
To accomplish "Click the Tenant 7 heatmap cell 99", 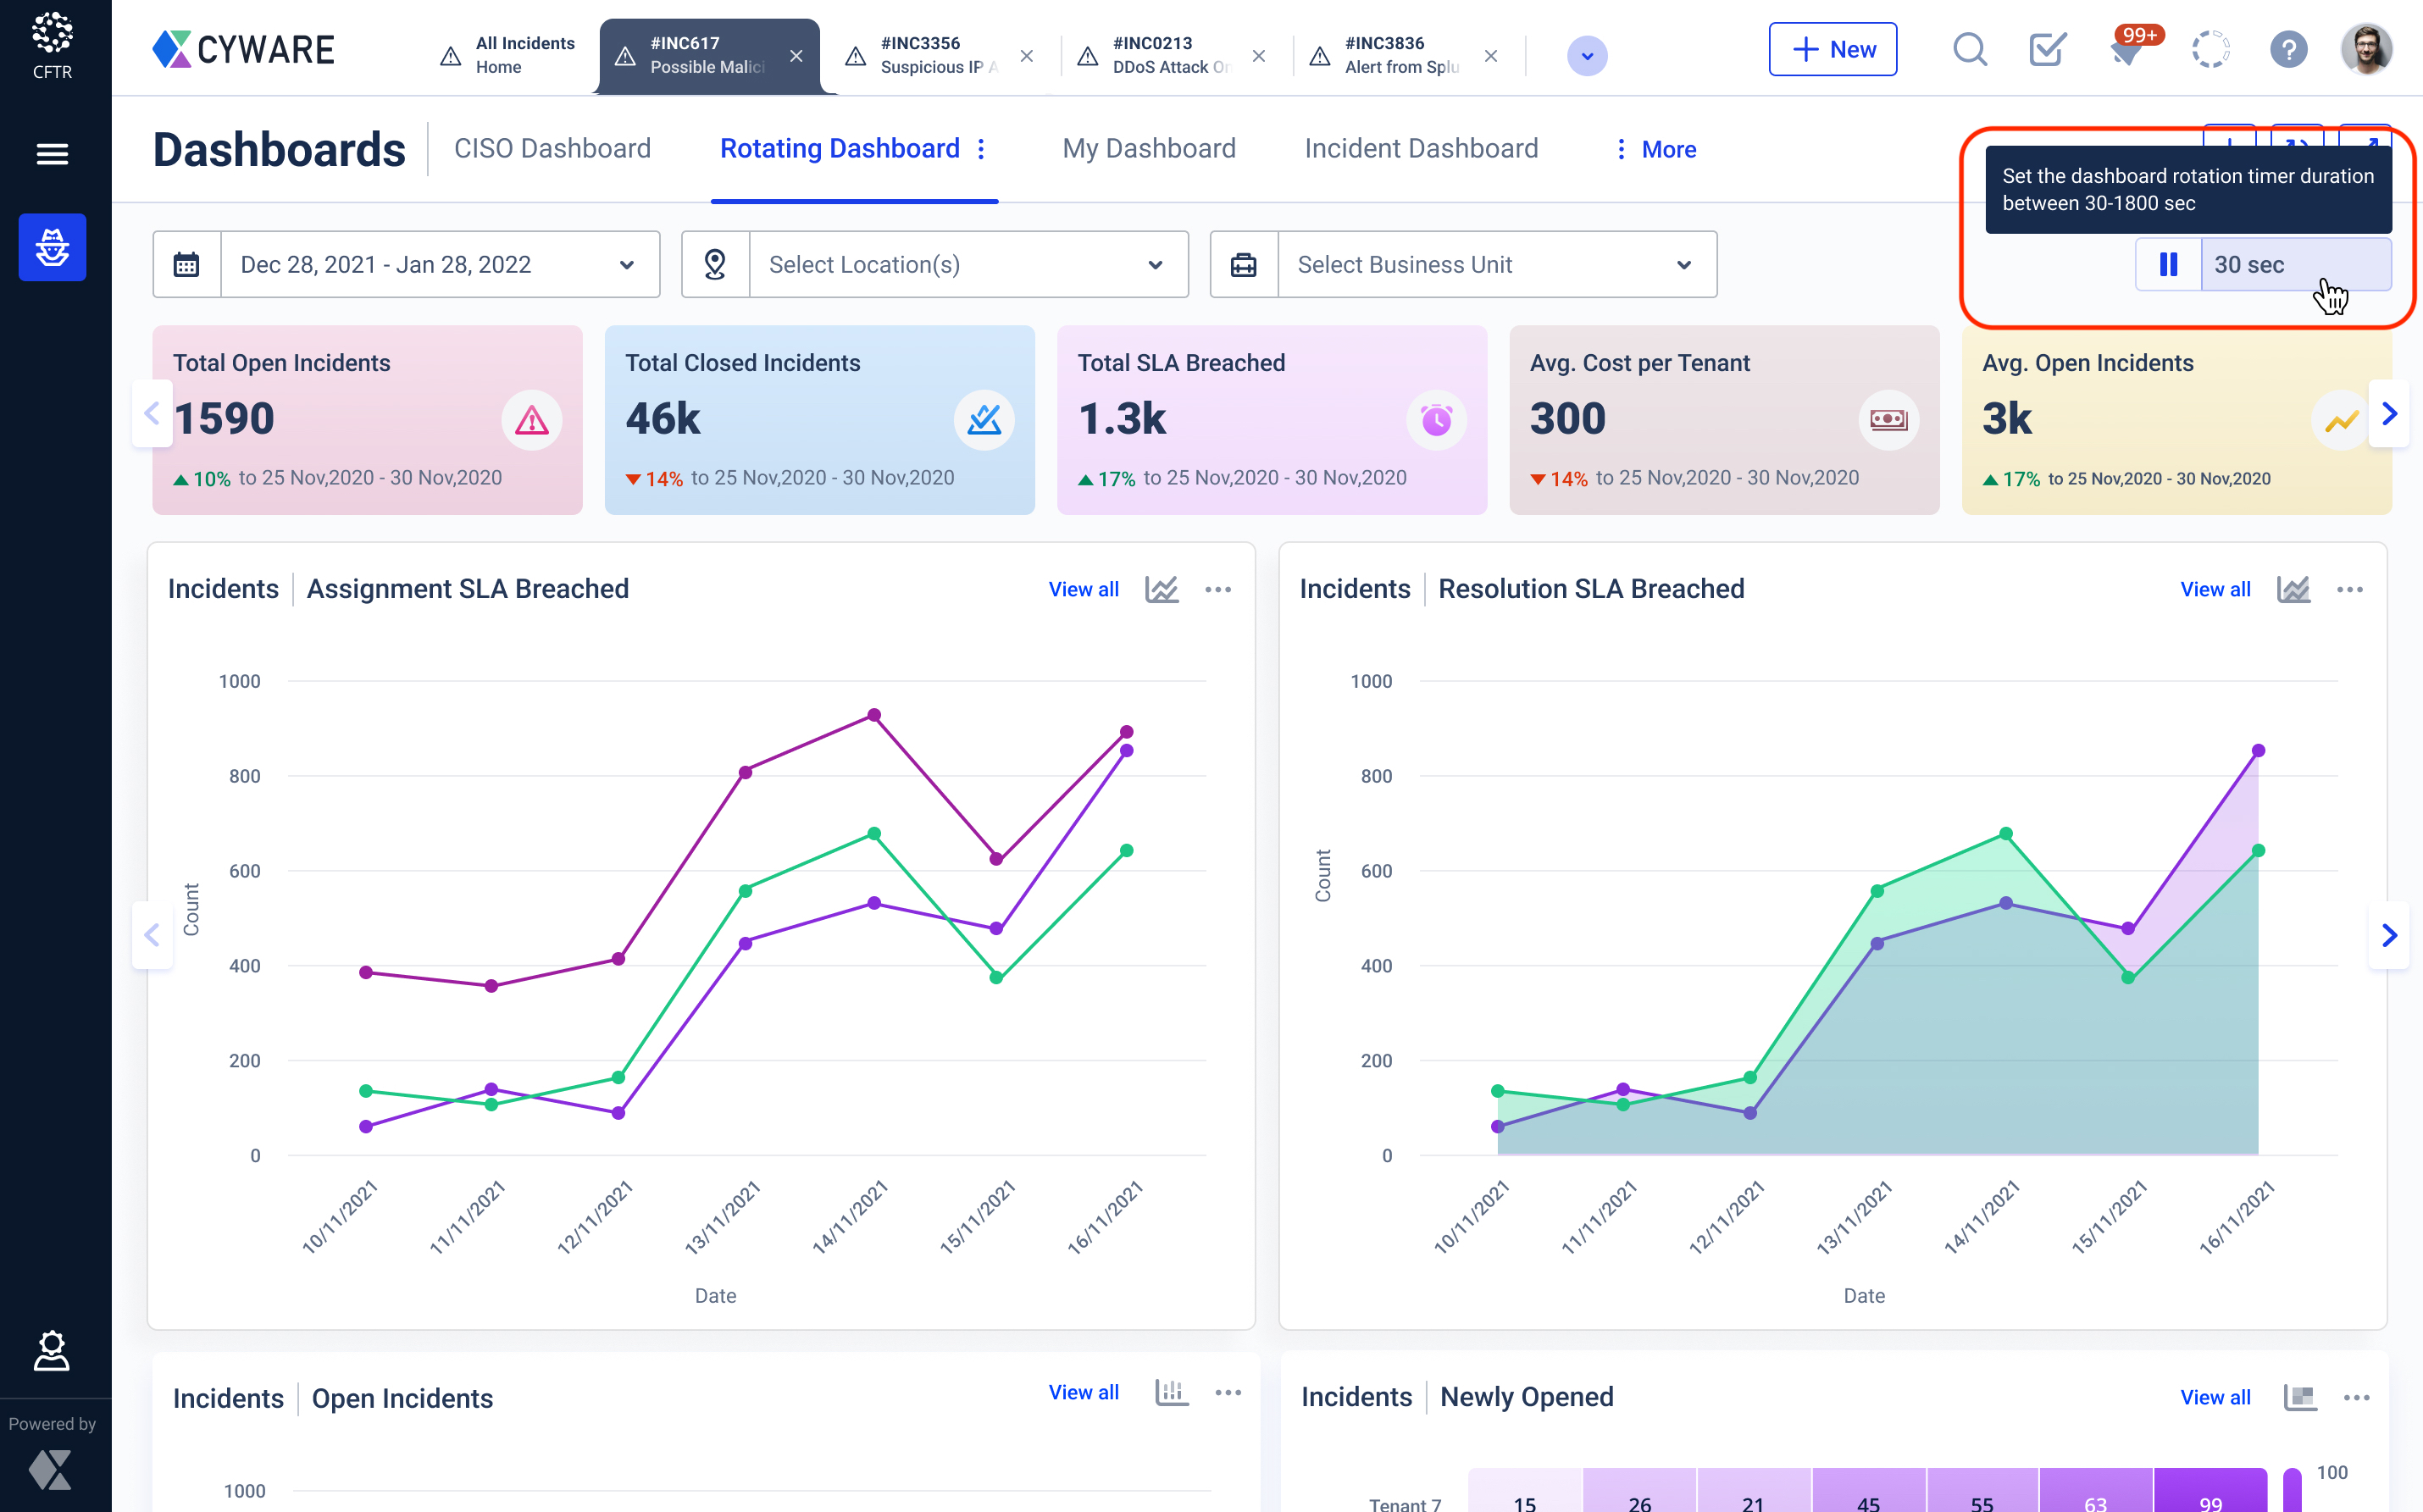I will pos(2210,1492).
